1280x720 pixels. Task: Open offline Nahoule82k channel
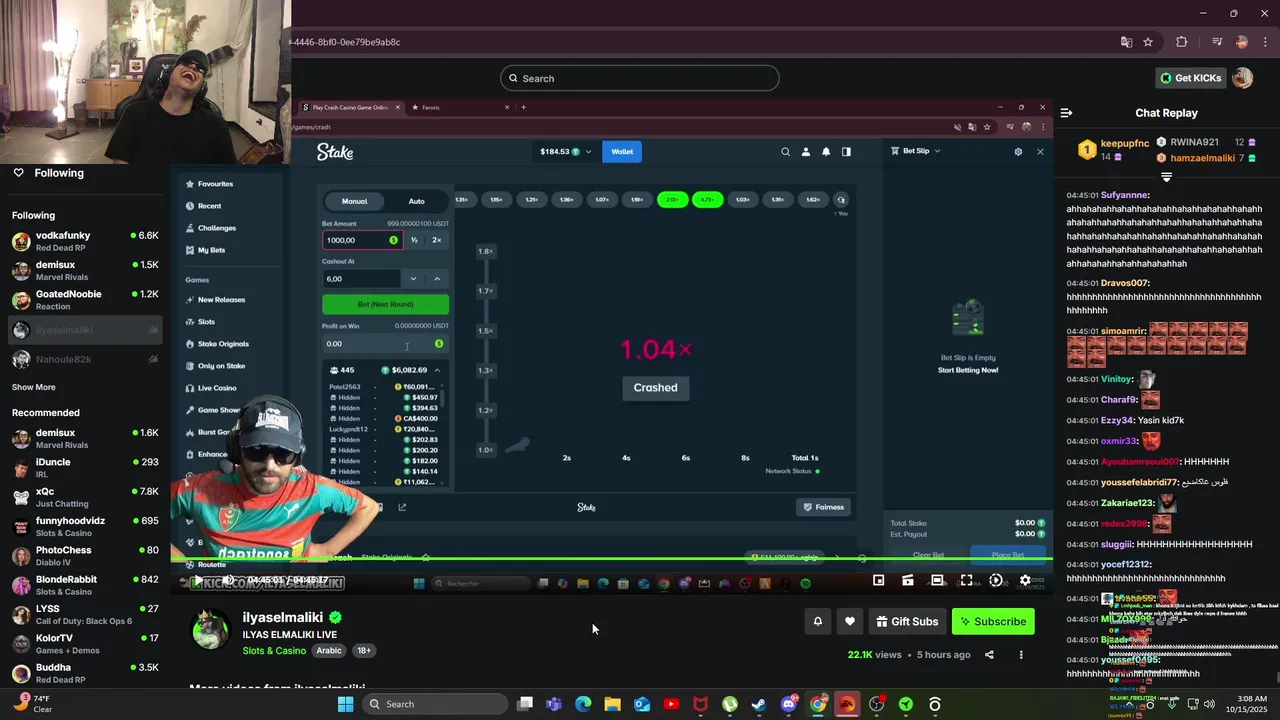[85, 359]
